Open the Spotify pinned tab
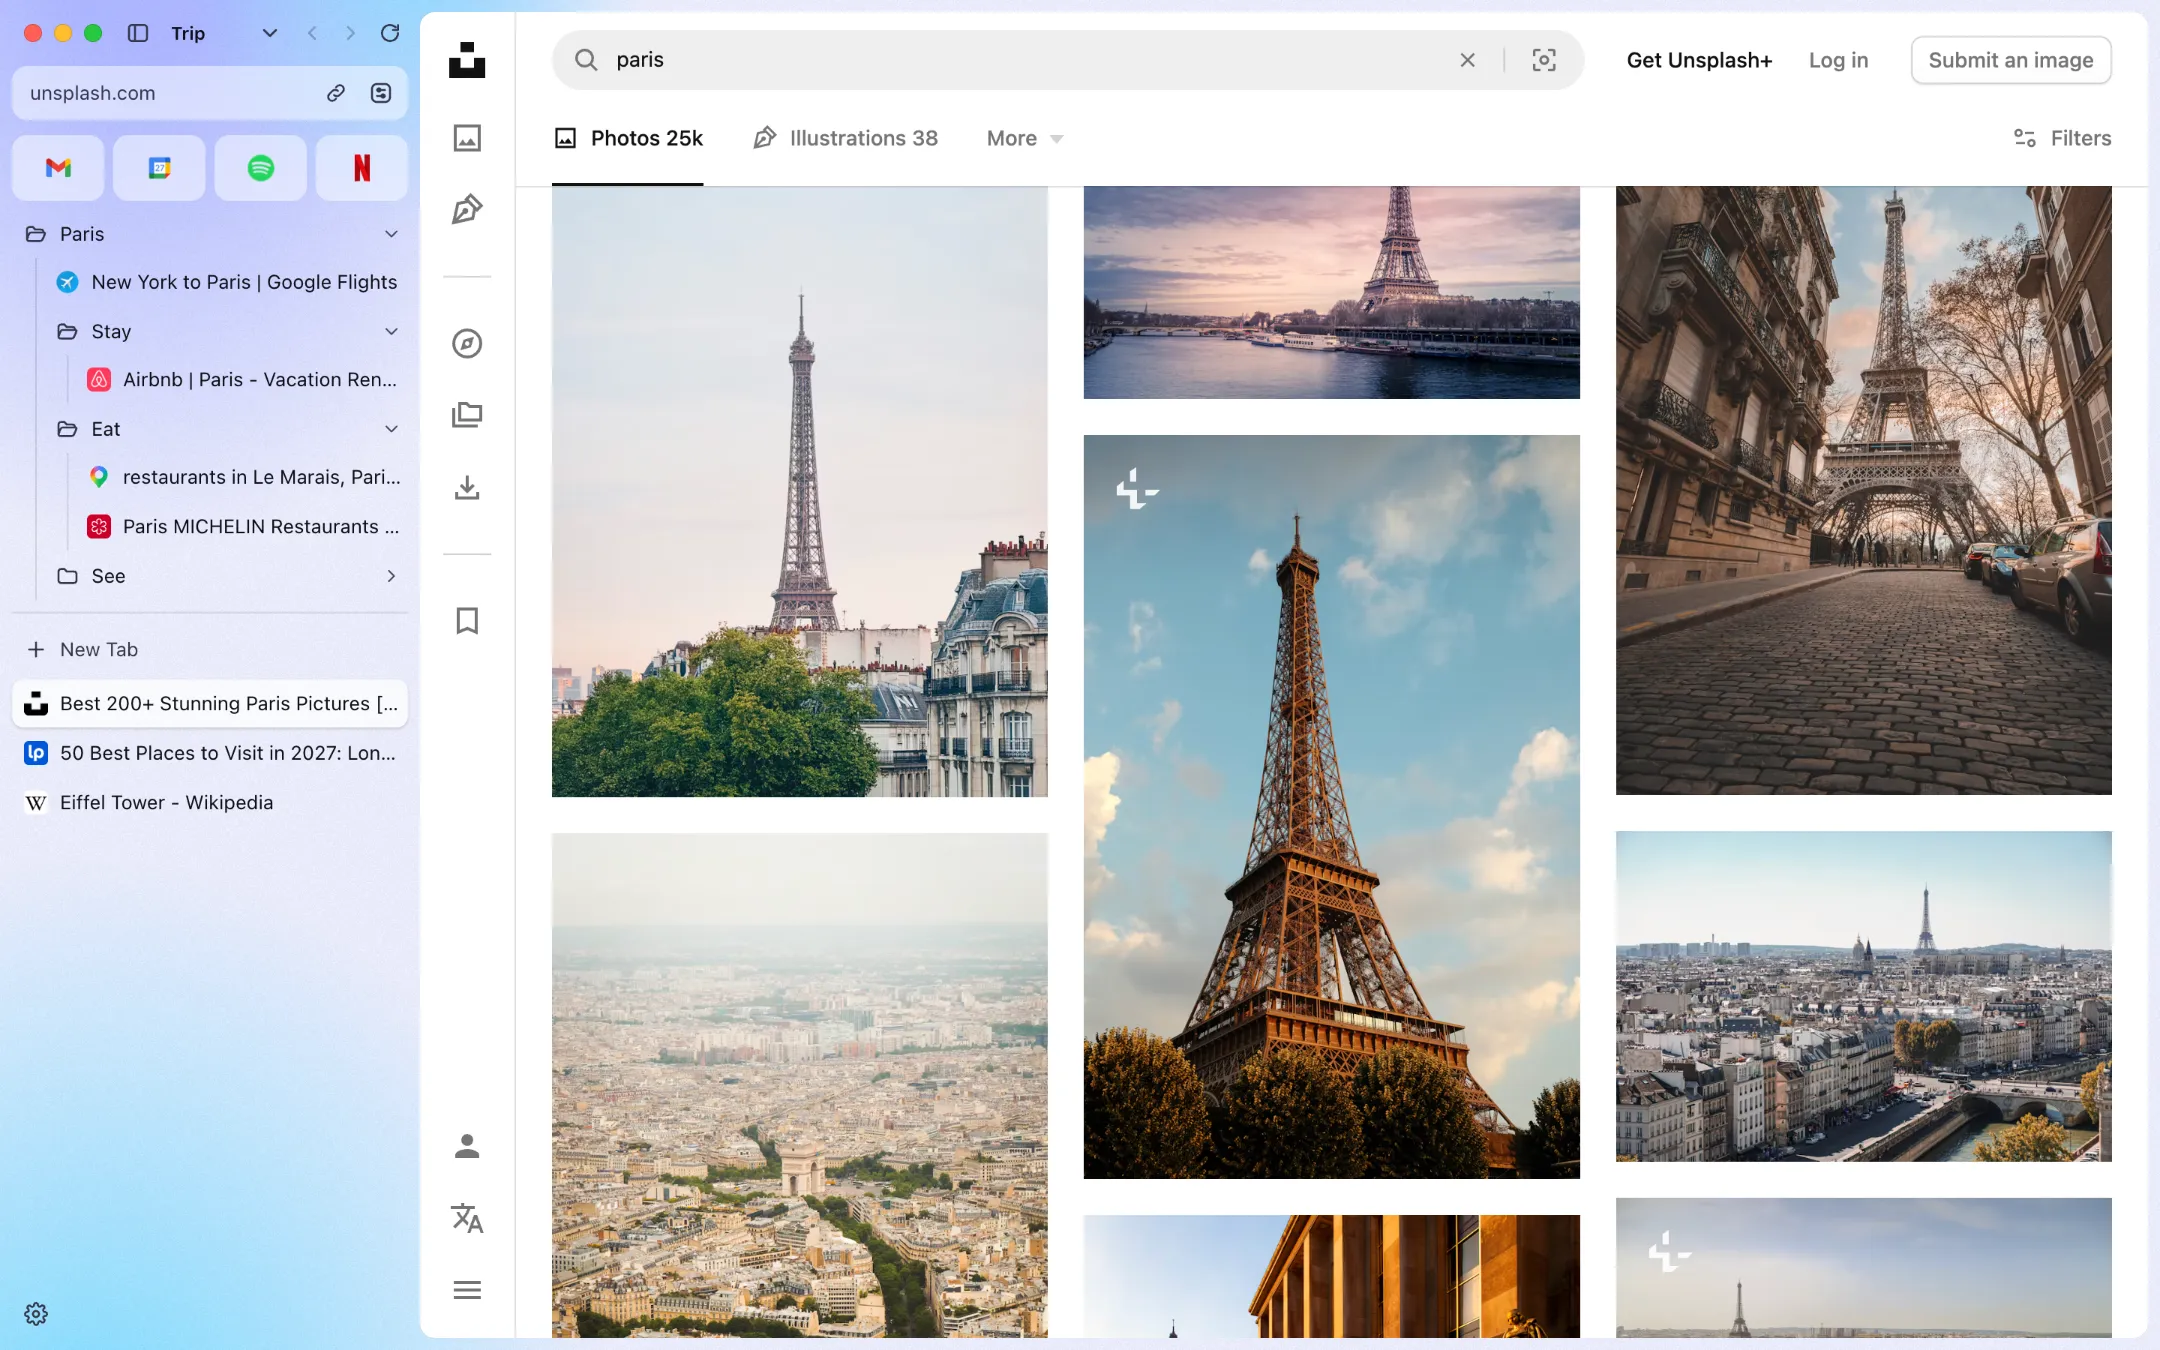The width and height of the screenshot is (2160, 1350). [x=261, y=168]
